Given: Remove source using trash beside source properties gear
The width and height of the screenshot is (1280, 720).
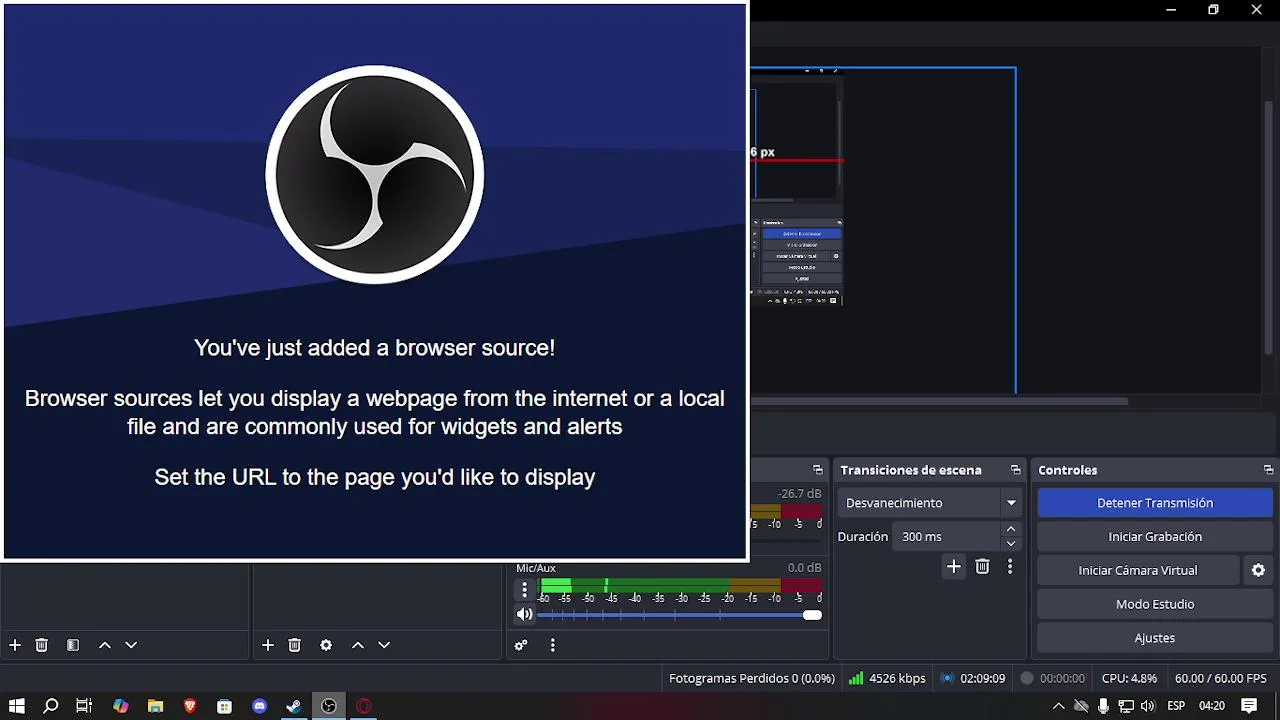Looking at the screenshot, I should coord(295,645).
